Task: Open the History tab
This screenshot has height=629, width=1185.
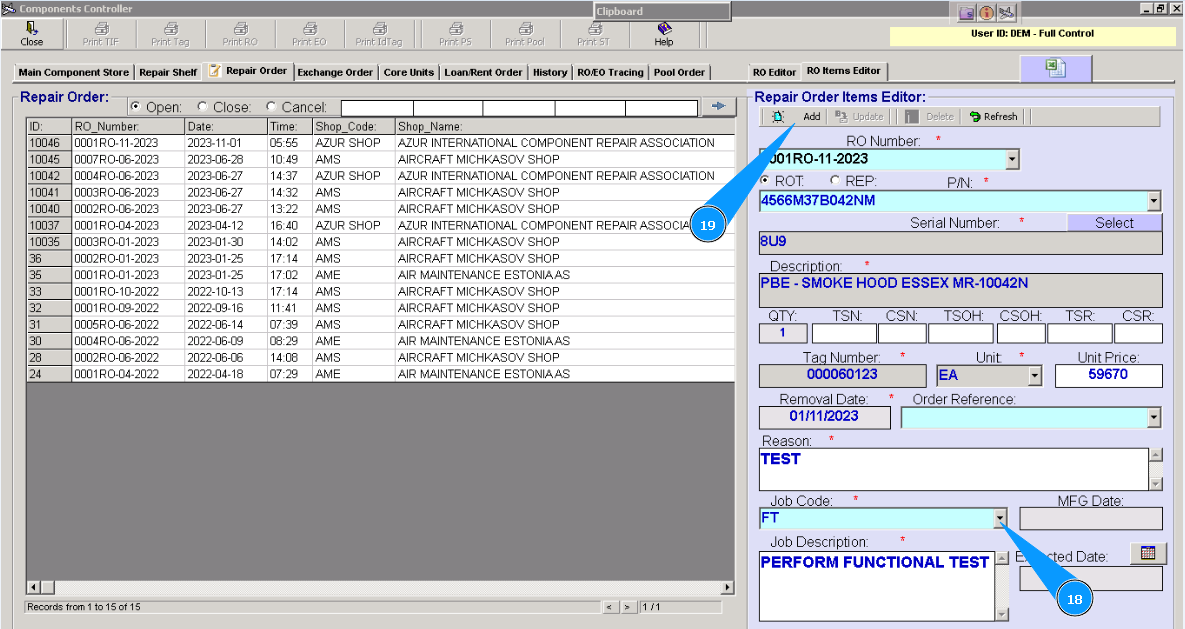Action: coord(550,73)
